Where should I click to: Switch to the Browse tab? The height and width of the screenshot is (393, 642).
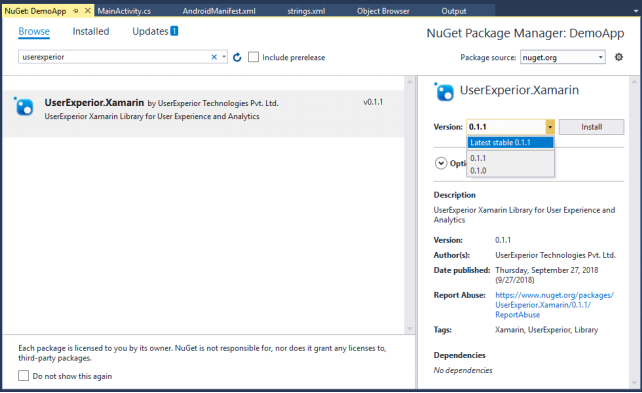coord(34,32)
